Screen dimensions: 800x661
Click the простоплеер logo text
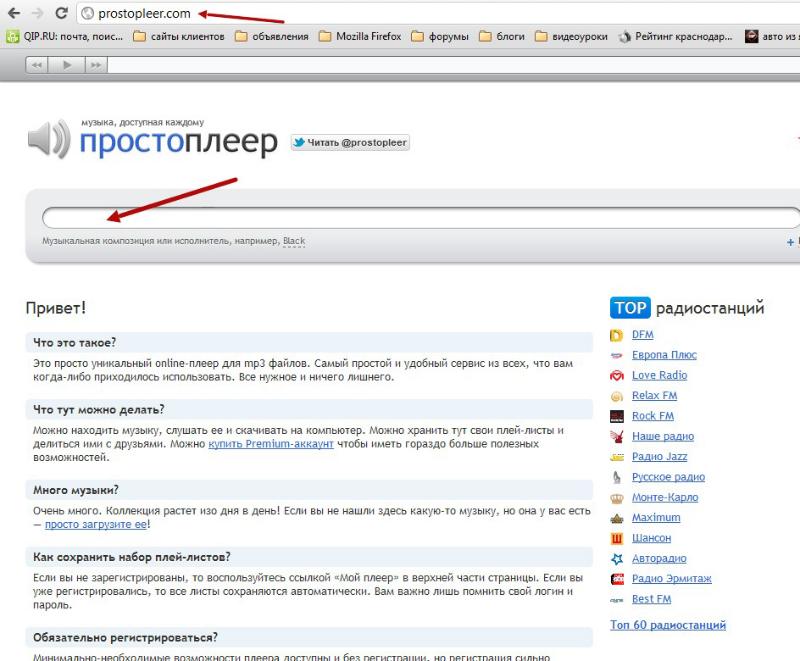pyautogui.click(x=179, y=142)
